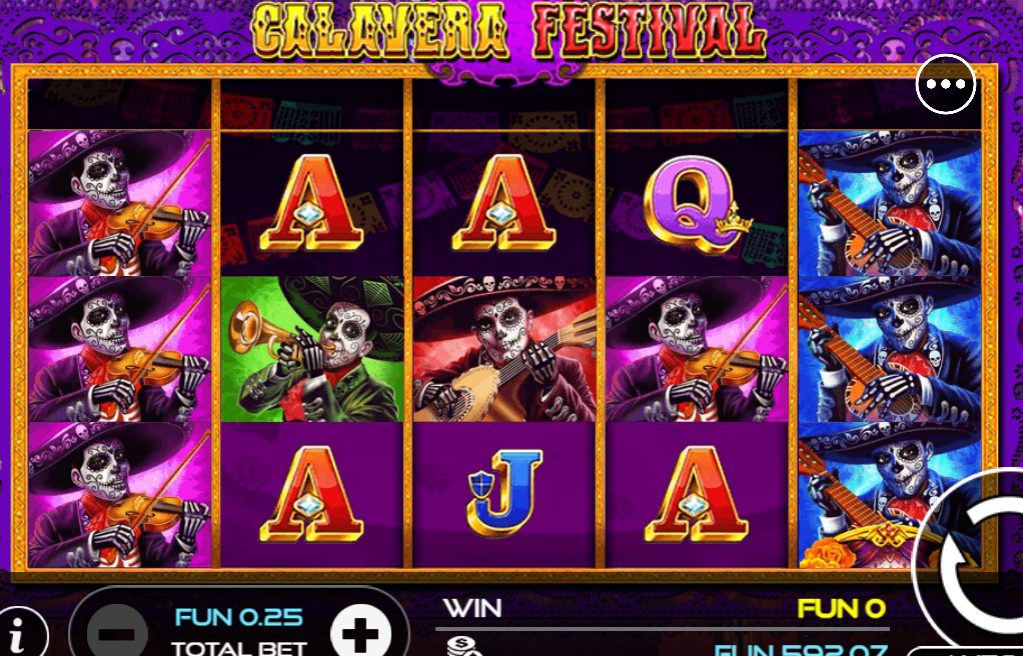Open the info paytable icon
1023x656 pixels.
[20, 632]
